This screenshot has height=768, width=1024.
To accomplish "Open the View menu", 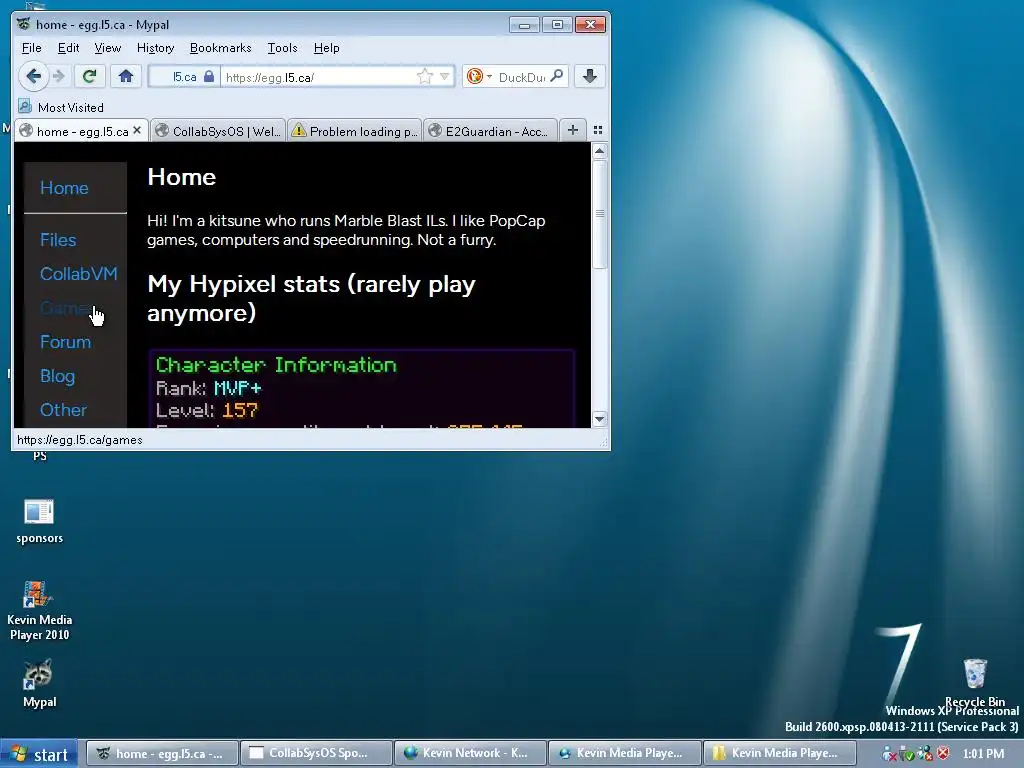I will 108,48.
